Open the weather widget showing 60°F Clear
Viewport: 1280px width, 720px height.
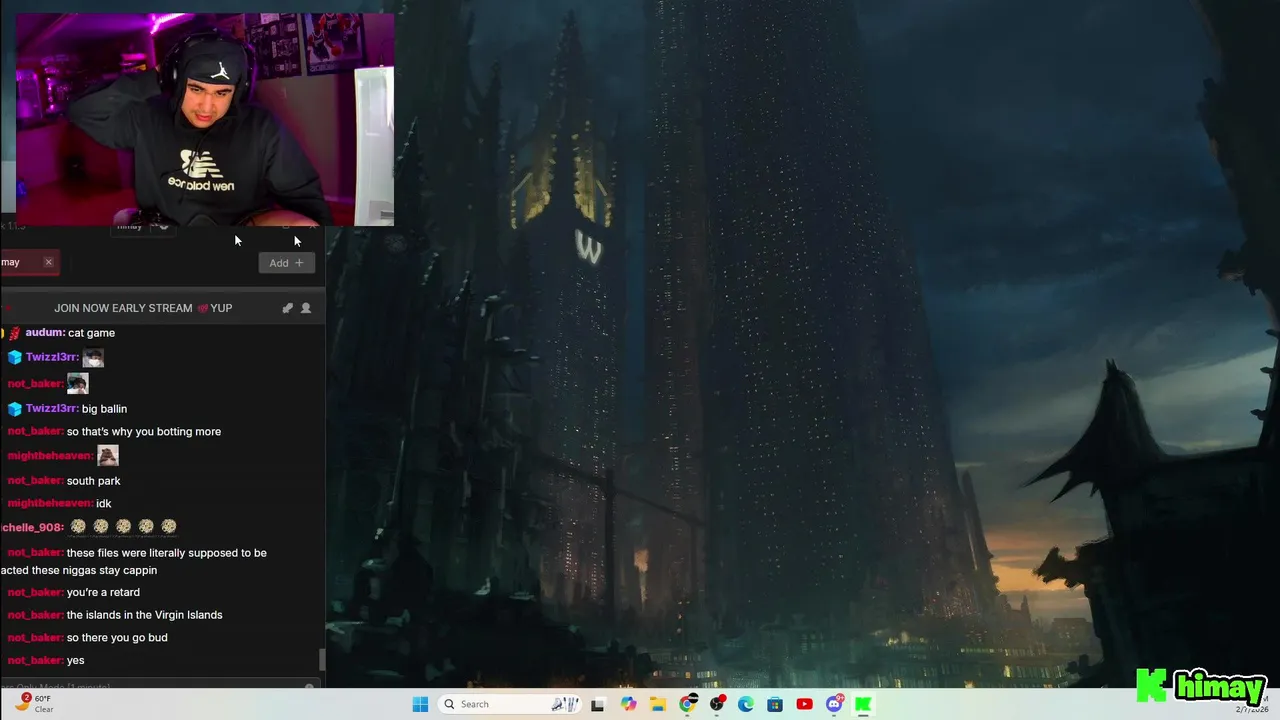[36, 704]
